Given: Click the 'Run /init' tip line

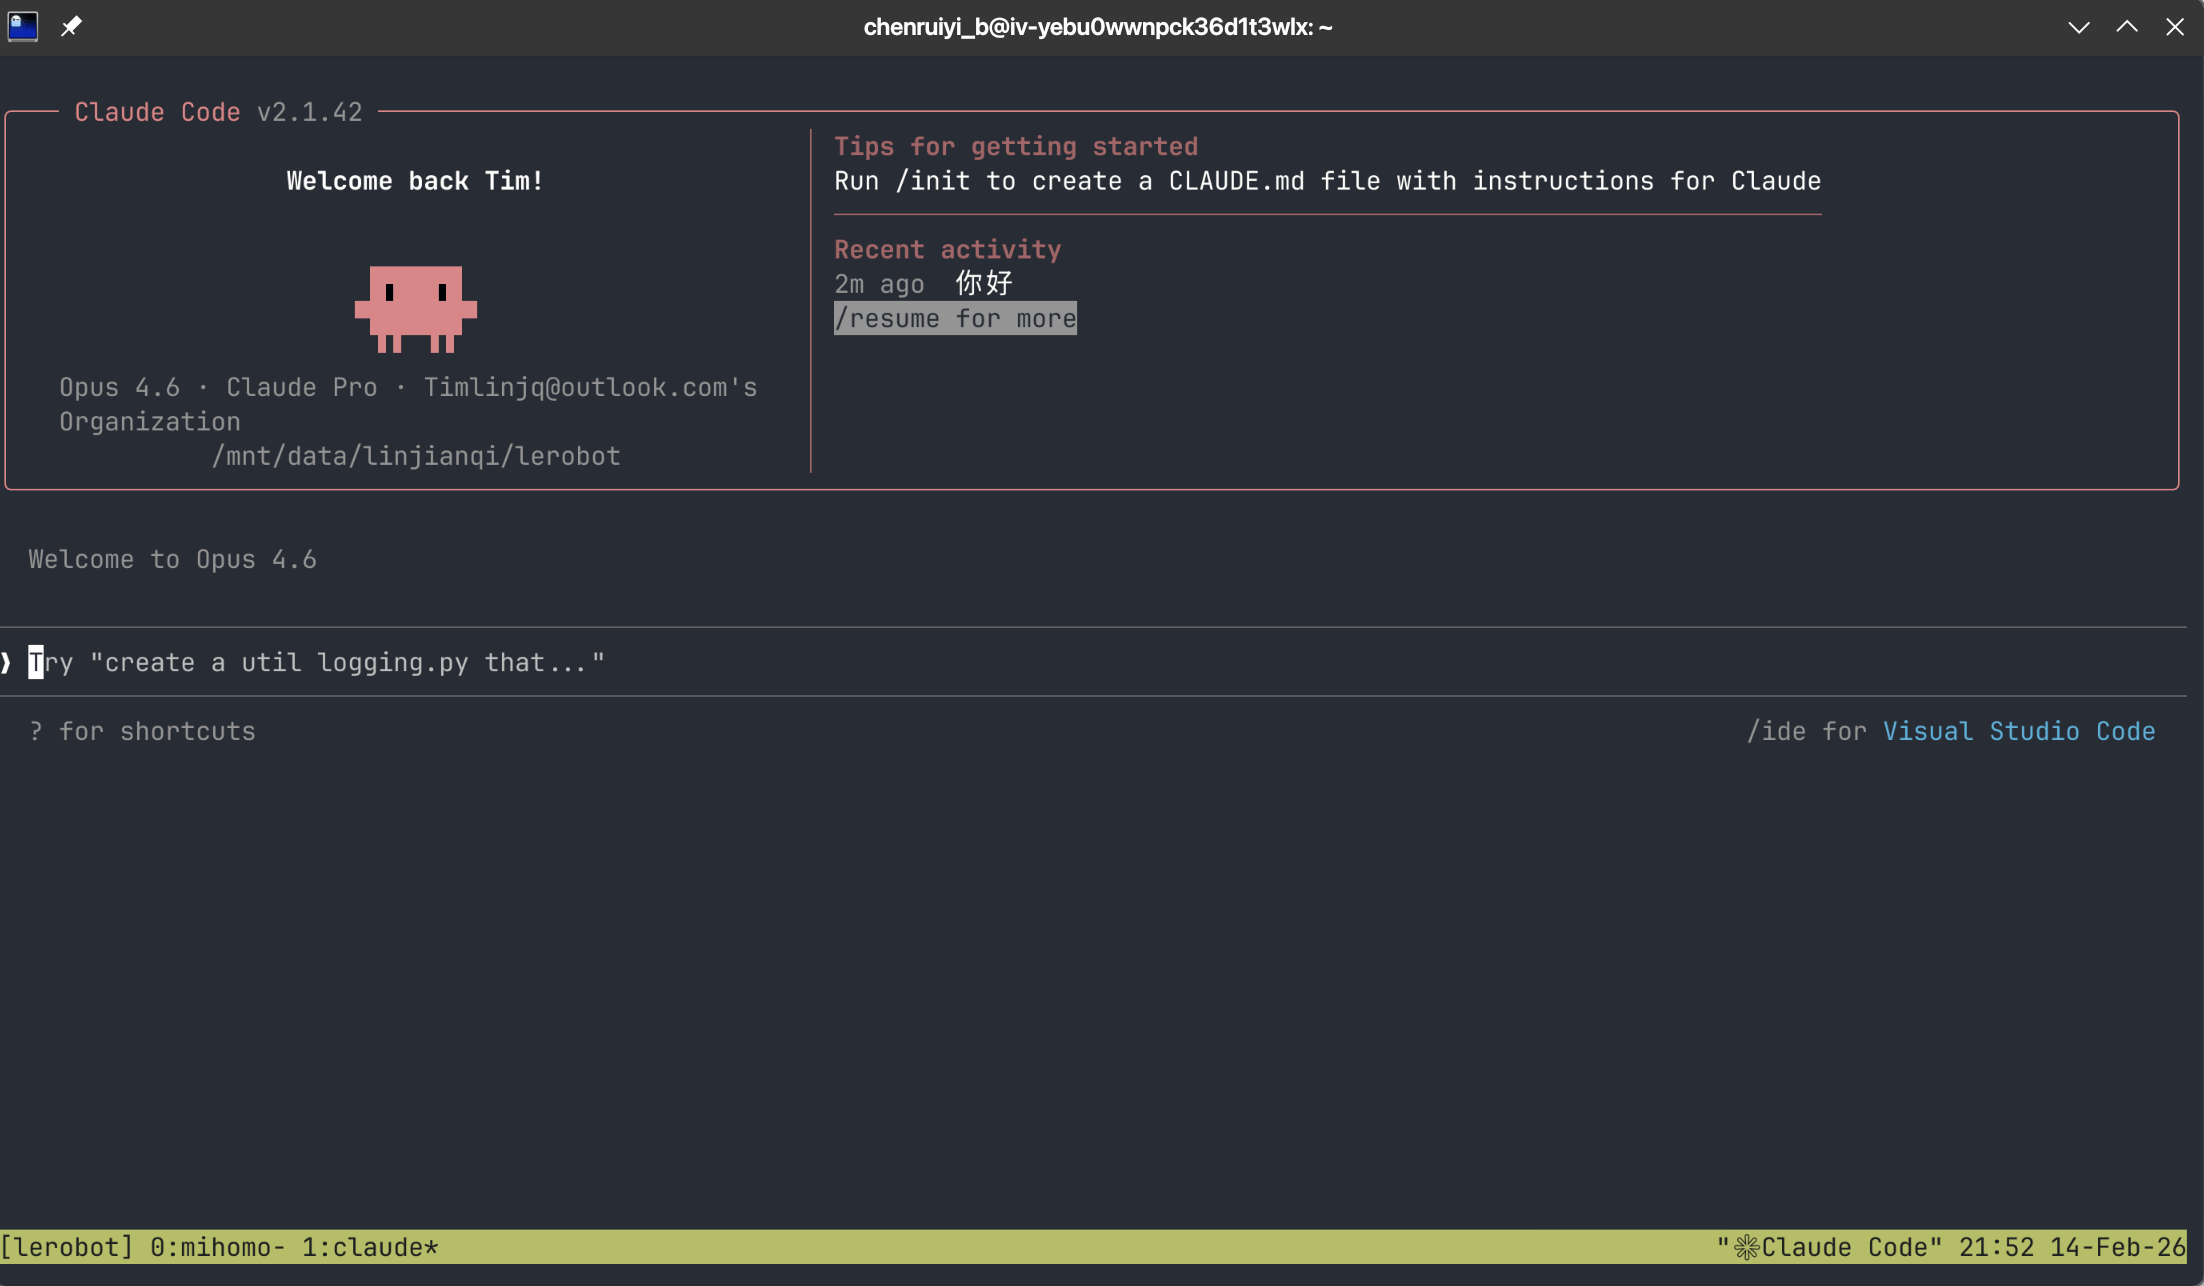Looking at the screenshot, I should [1327, 181].
